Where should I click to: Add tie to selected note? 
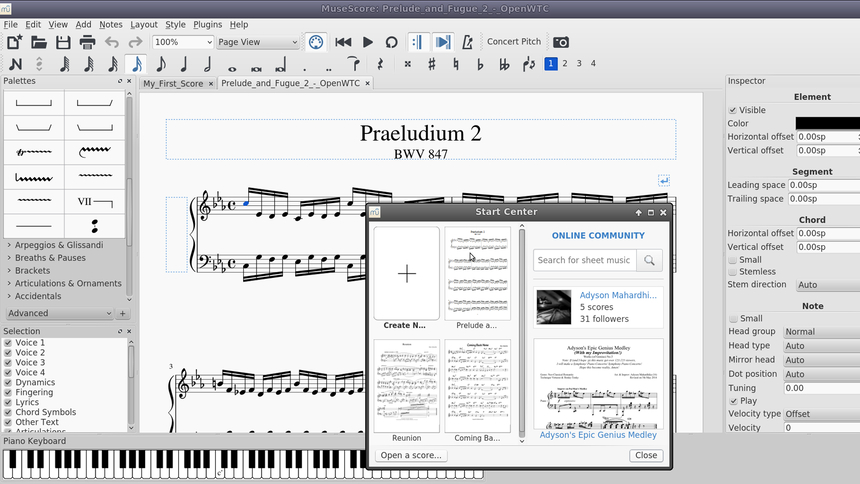[x=354, y=64]
